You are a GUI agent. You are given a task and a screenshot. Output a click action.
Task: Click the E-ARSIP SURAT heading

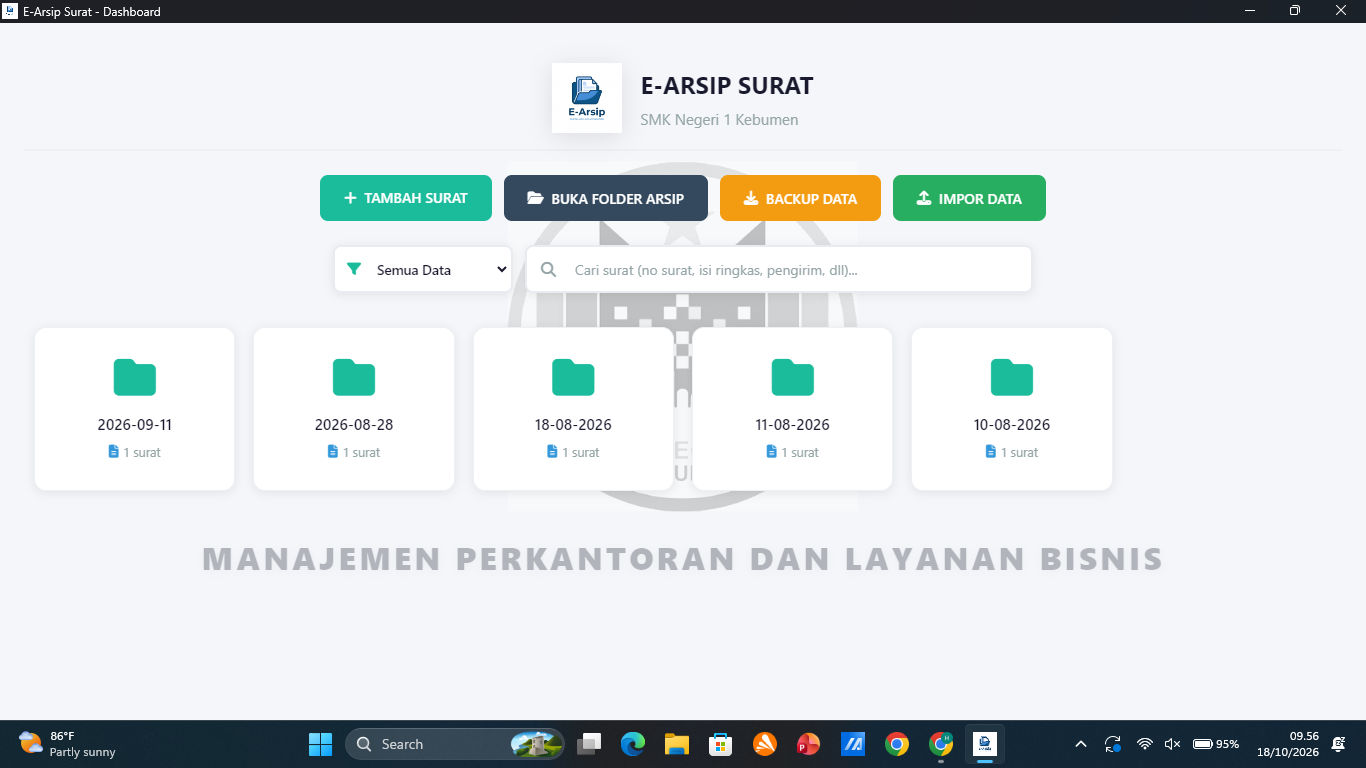coord(727,86)
